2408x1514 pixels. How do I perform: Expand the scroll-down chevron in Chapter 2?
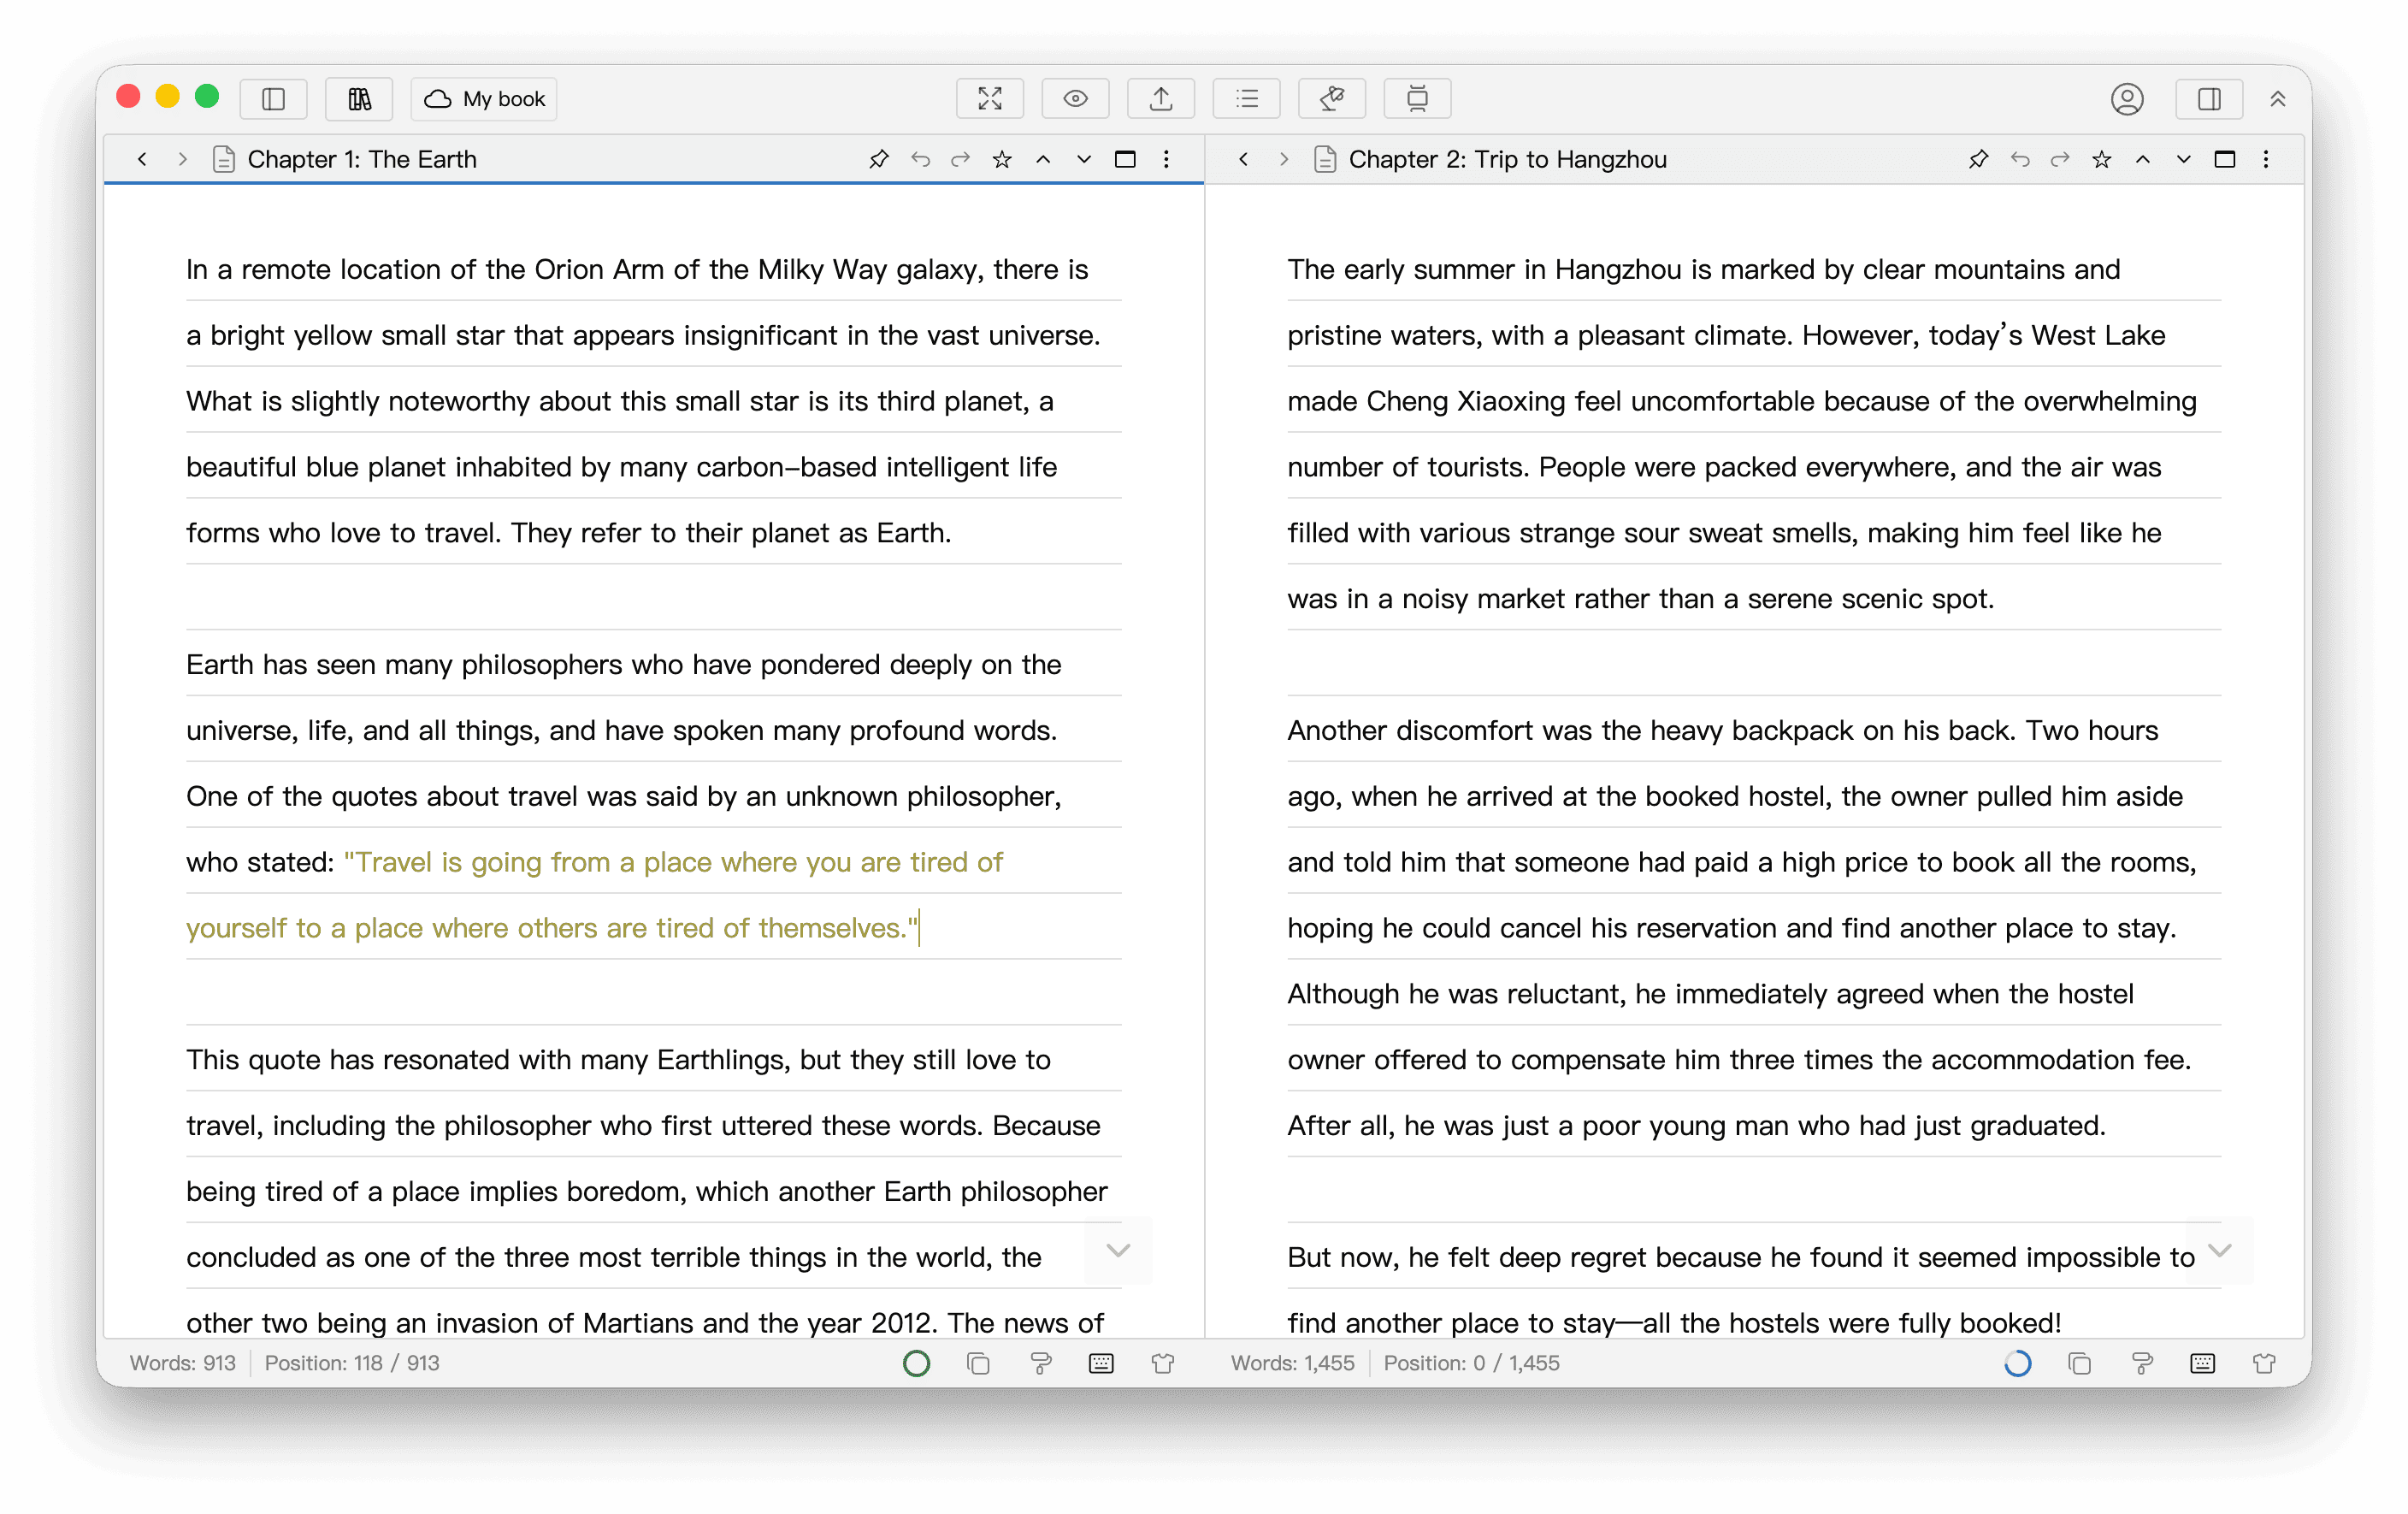[2219, 1250]
